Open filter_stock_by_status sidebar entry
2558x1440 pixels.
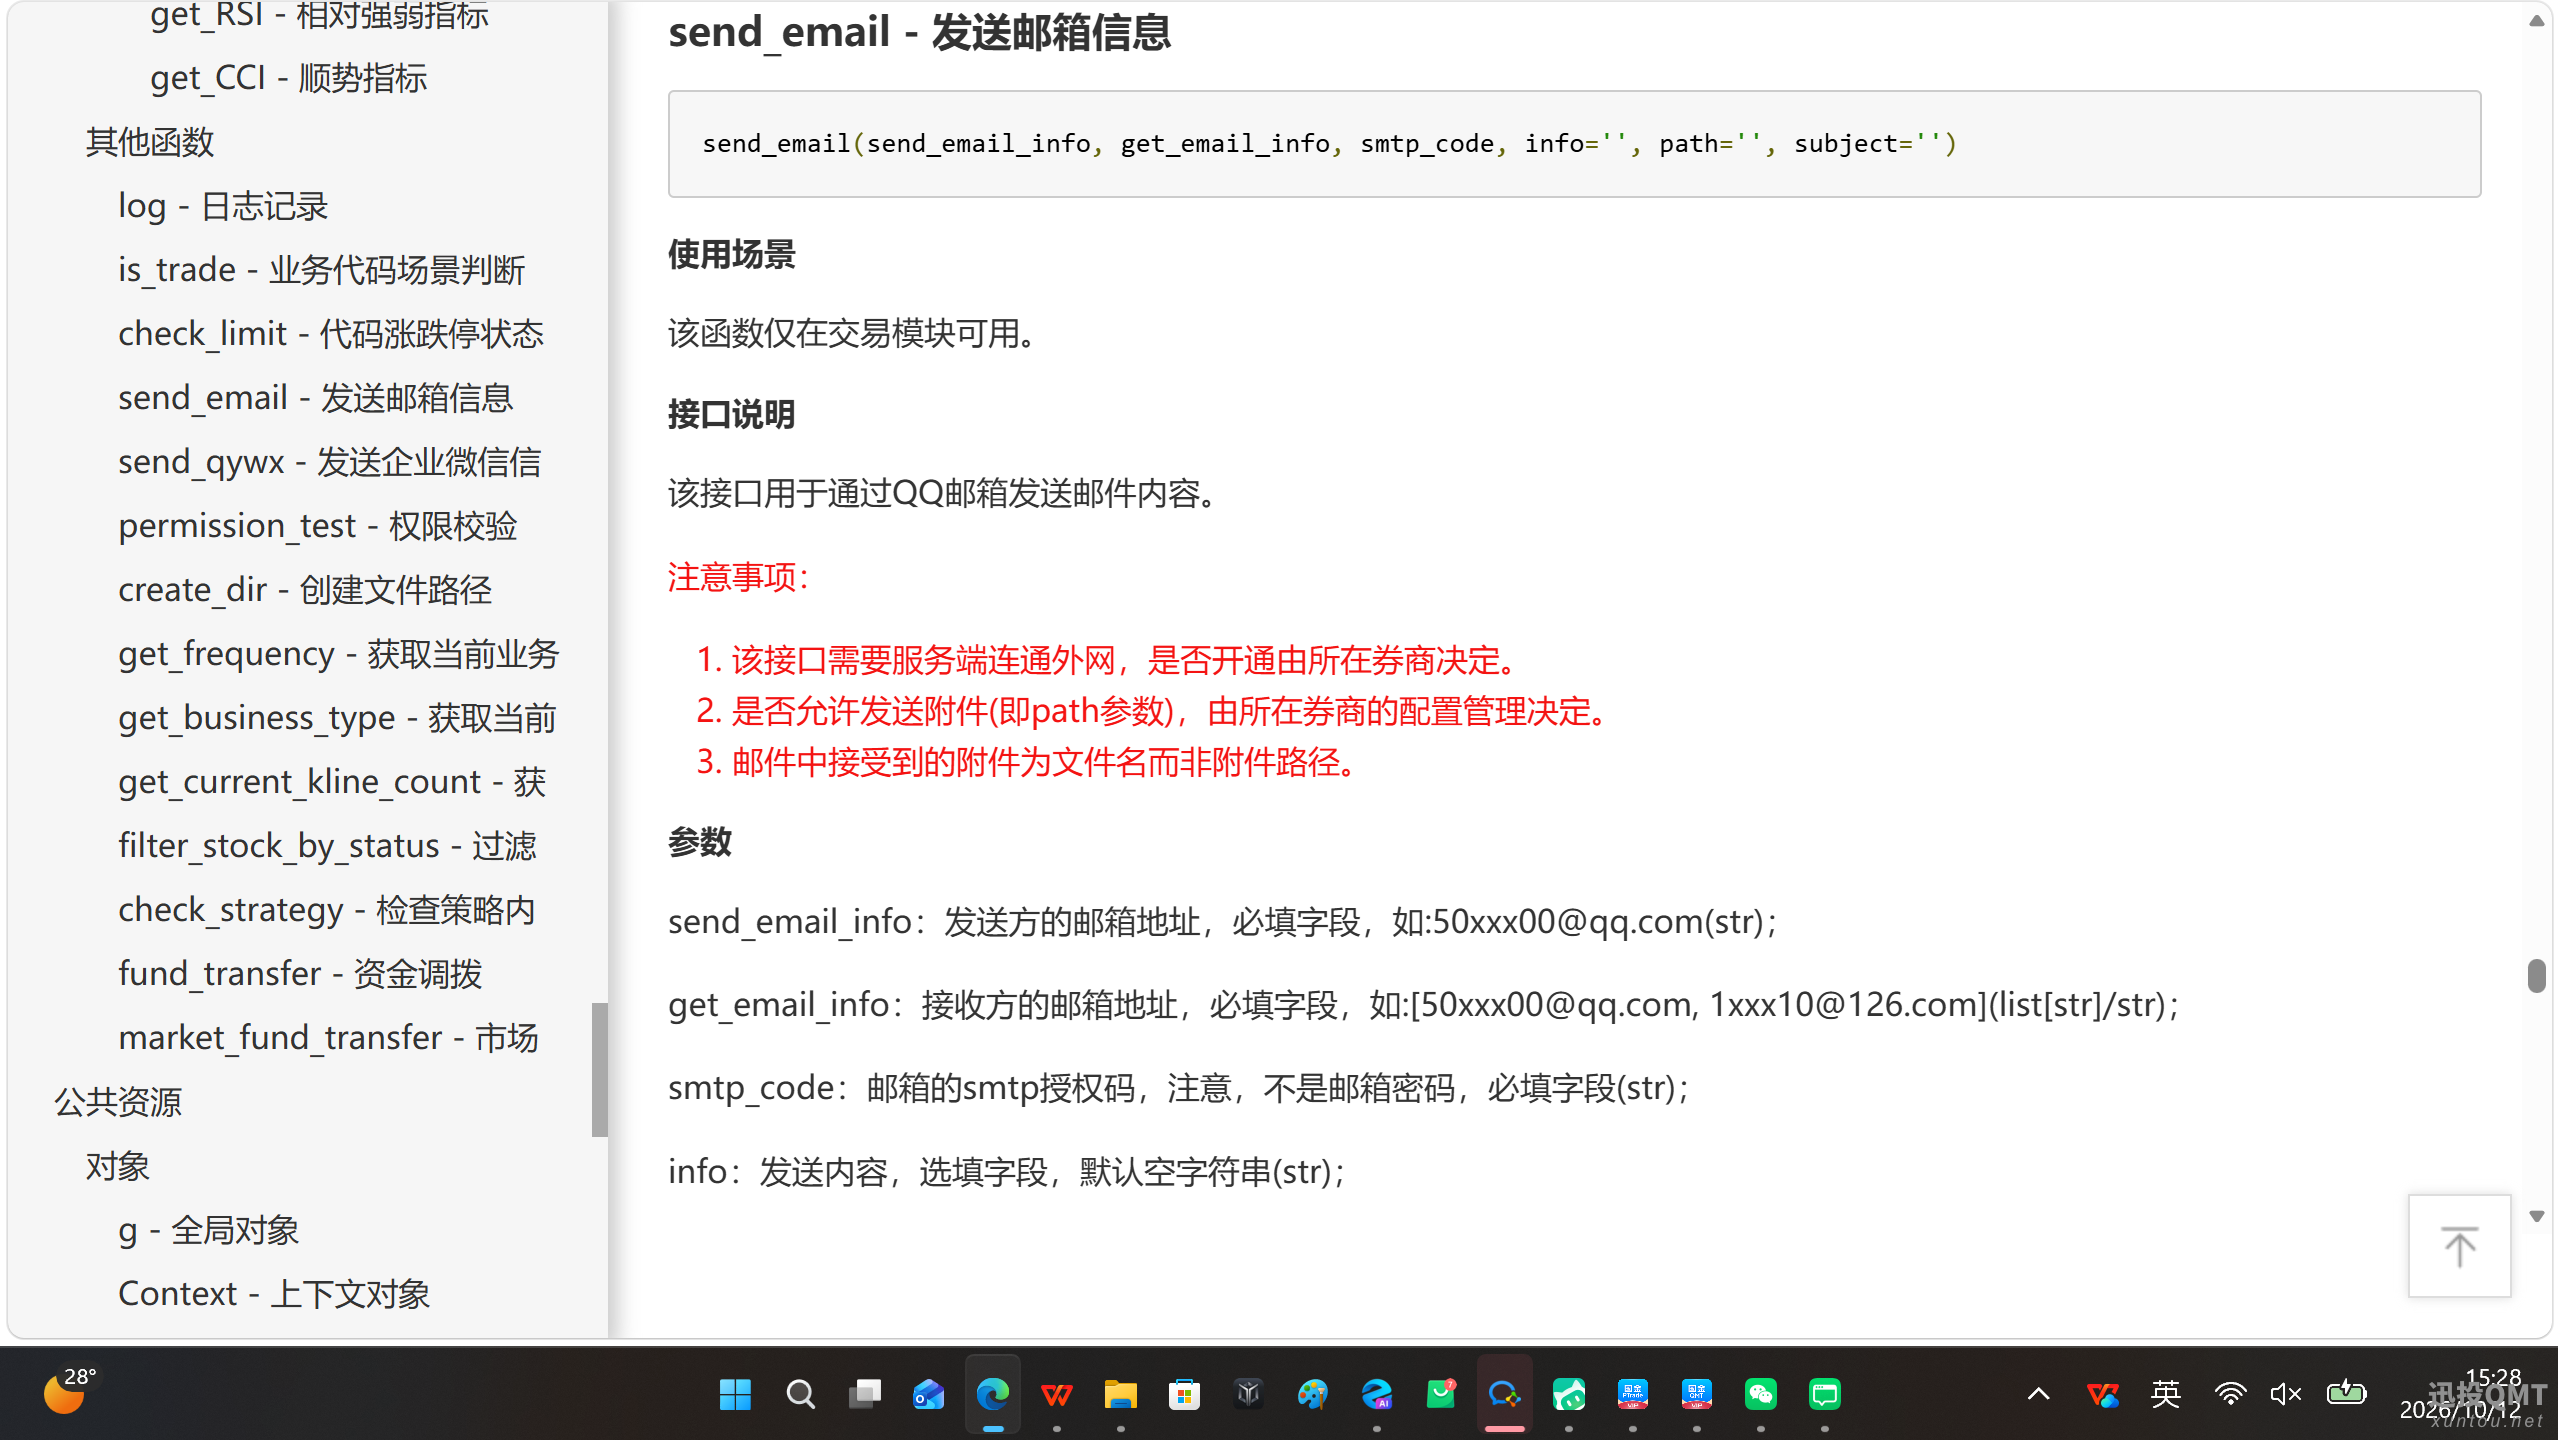click(x=328, y=846)
